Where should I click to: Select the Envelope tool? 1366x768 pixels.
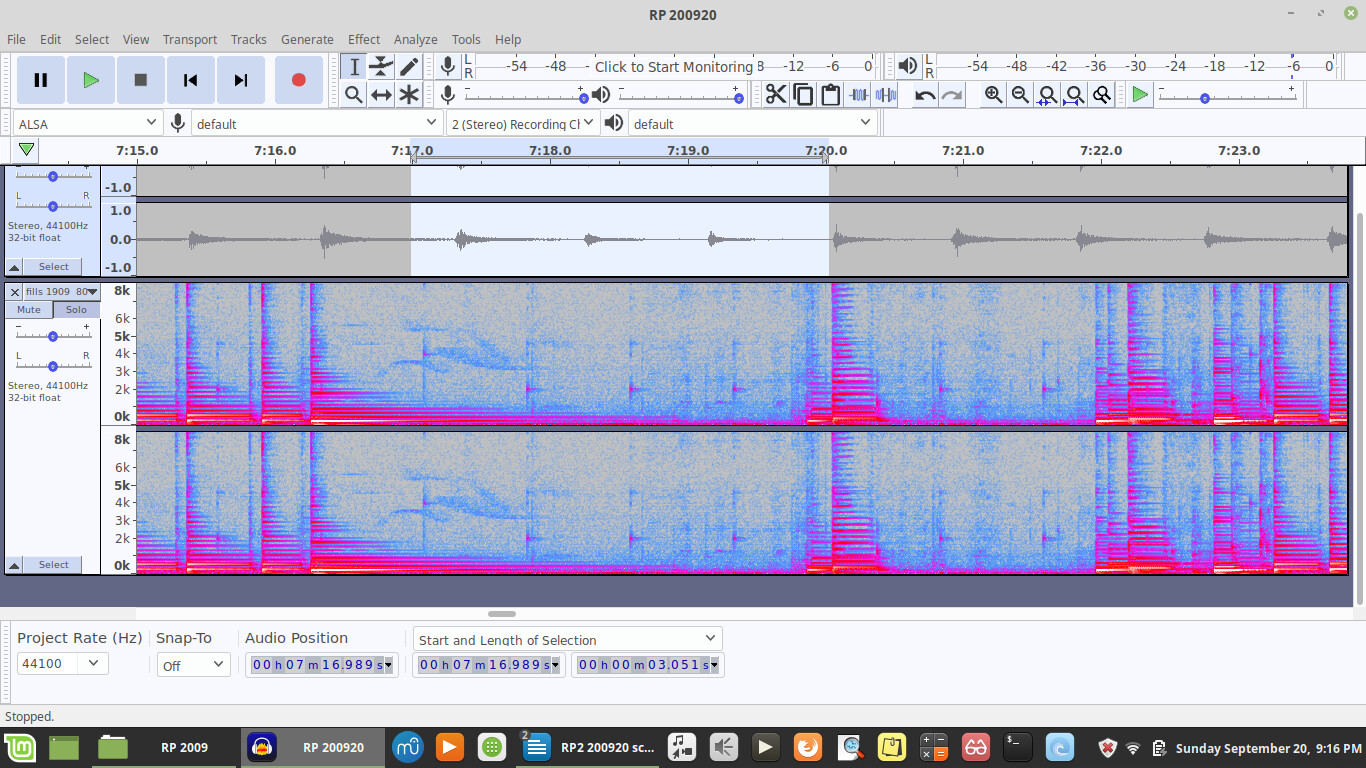(381, 66)
